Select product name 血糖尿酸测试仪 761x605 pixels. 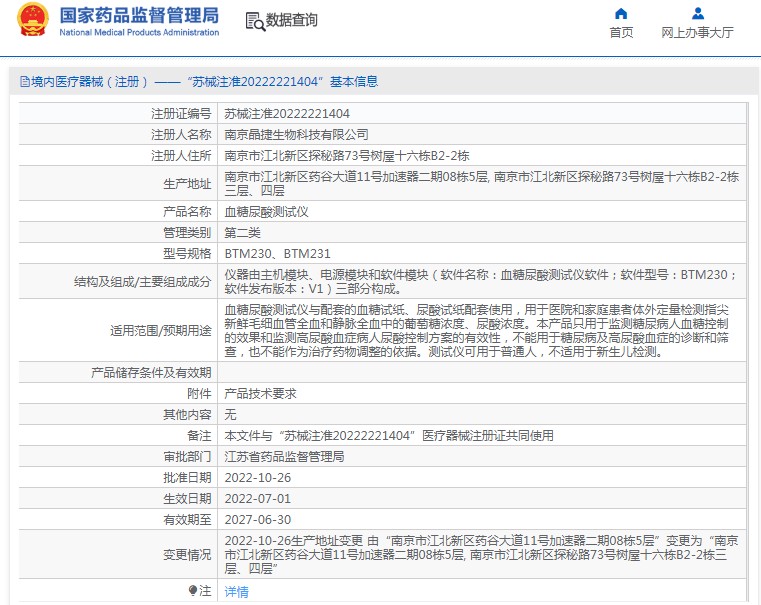click(x=266, y=212)
